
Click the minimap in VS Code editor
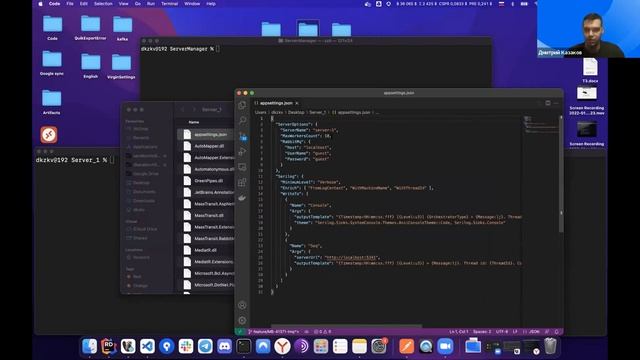point(541,124)
